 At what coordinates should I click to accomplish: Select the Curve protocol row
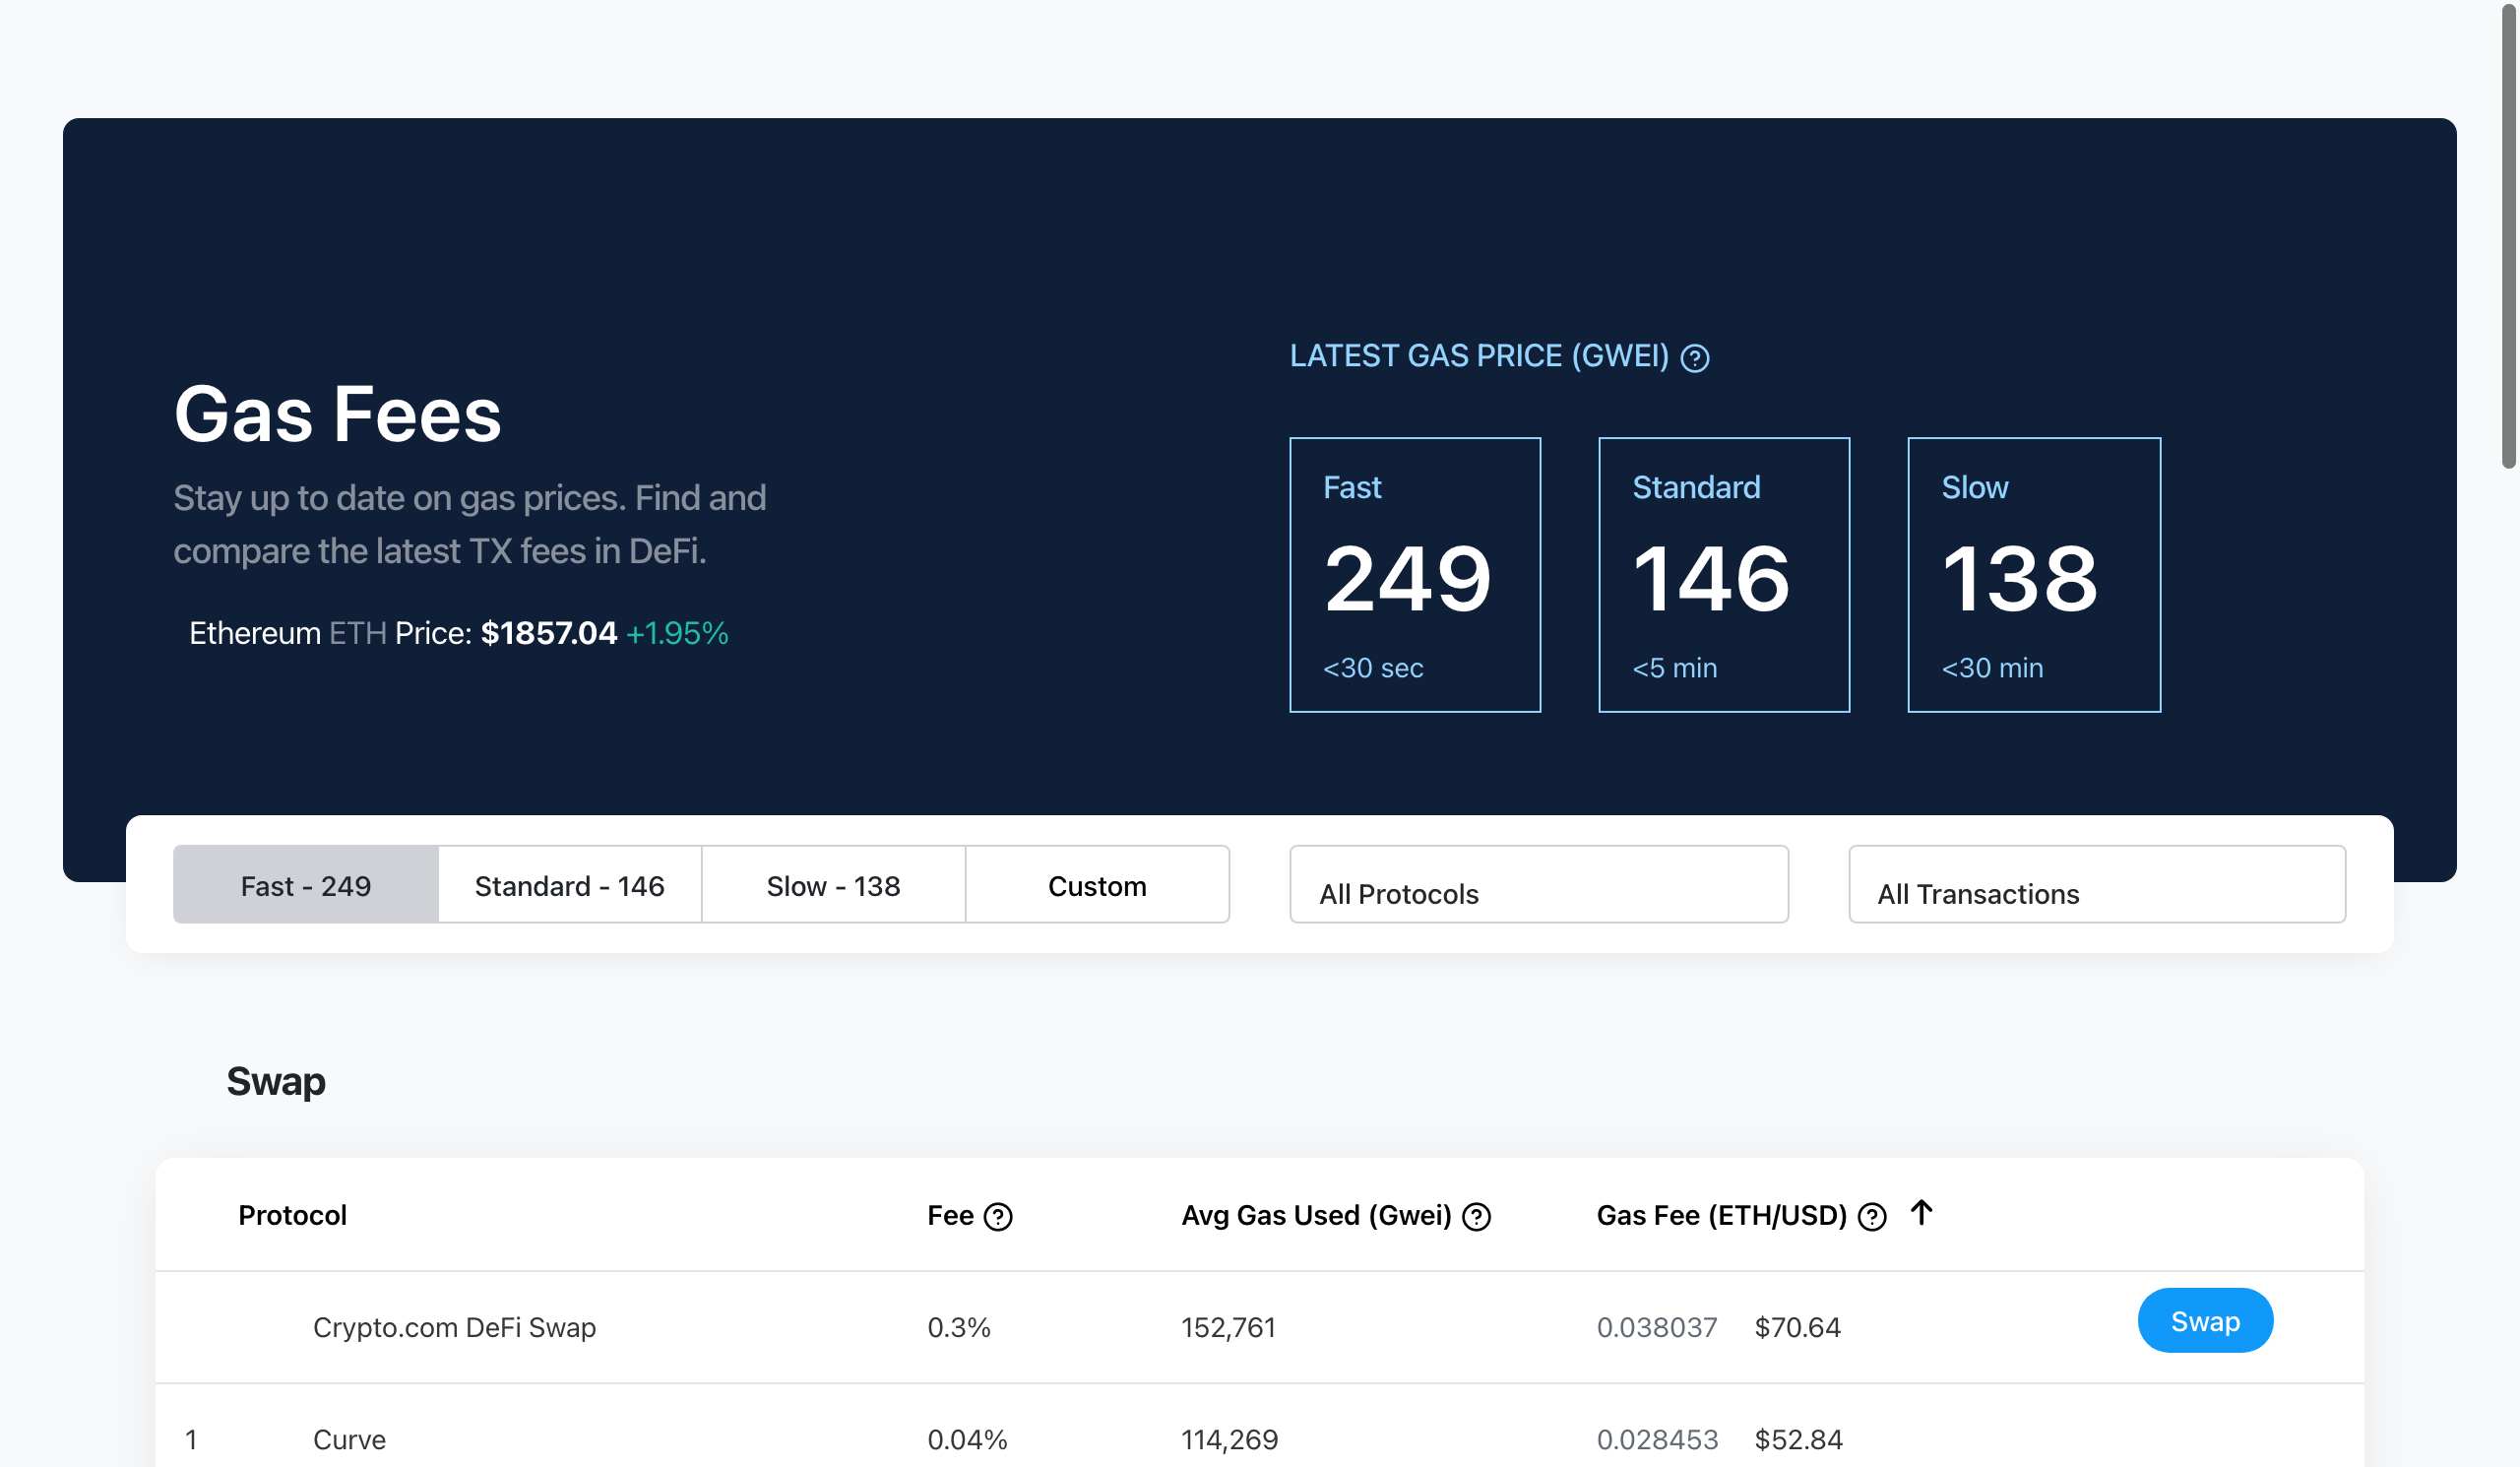click(348, 1439)
